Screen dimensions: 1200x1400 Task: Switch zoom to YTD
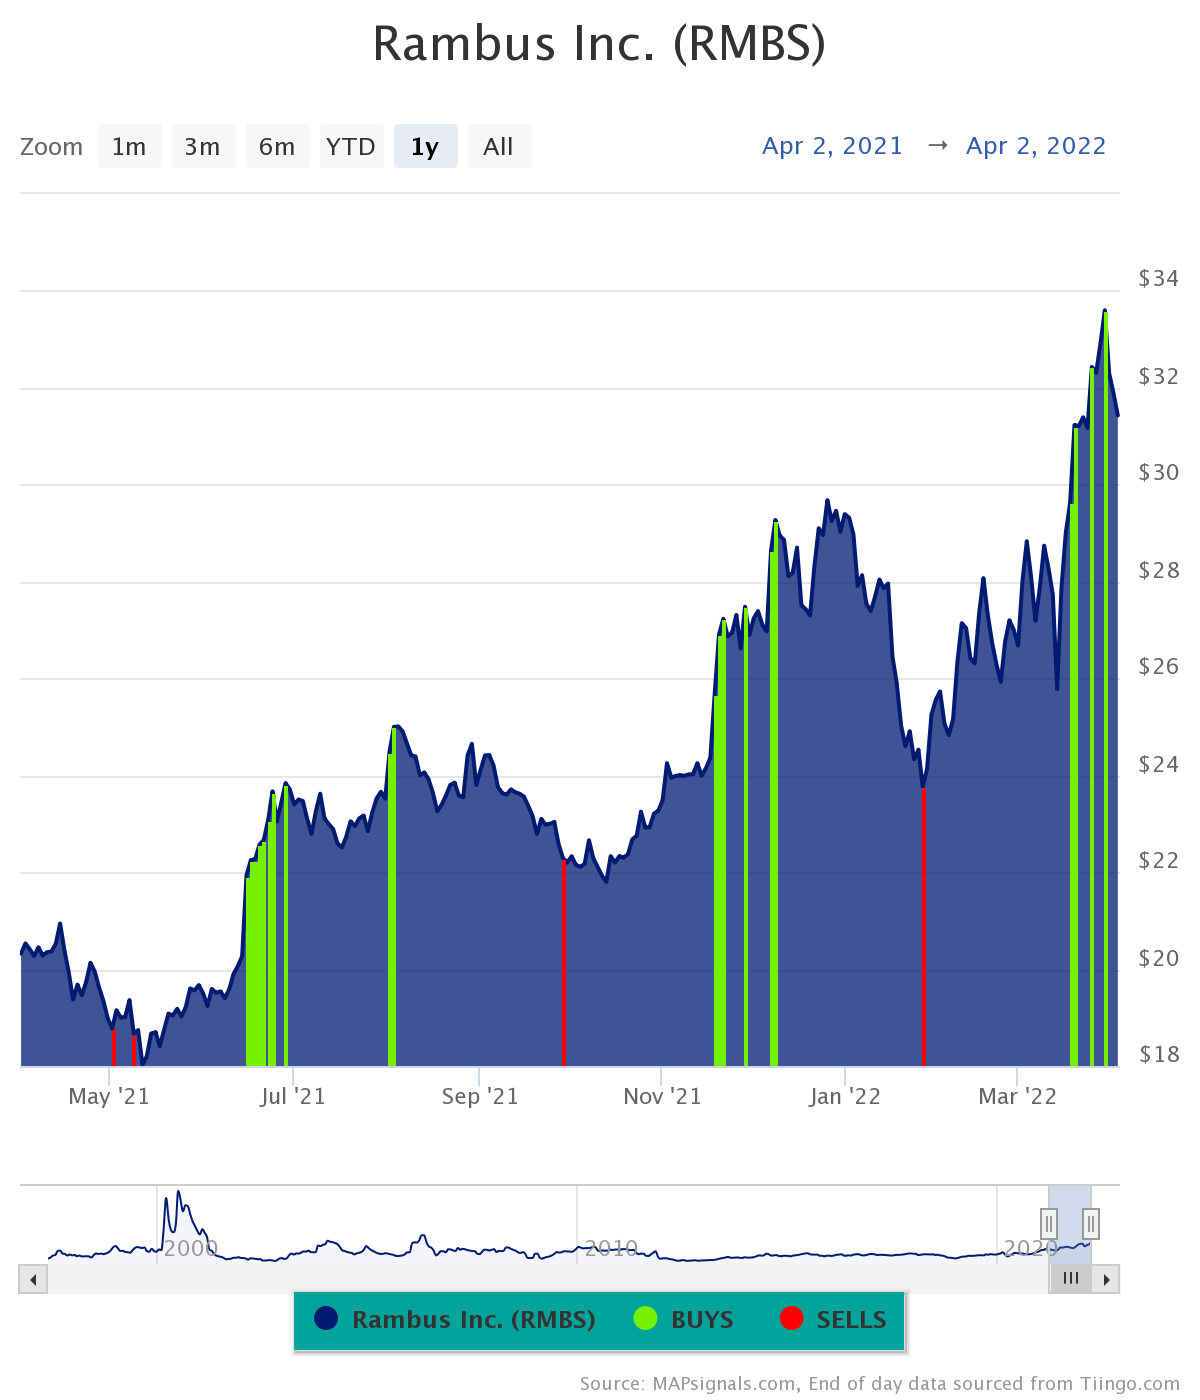351,147
